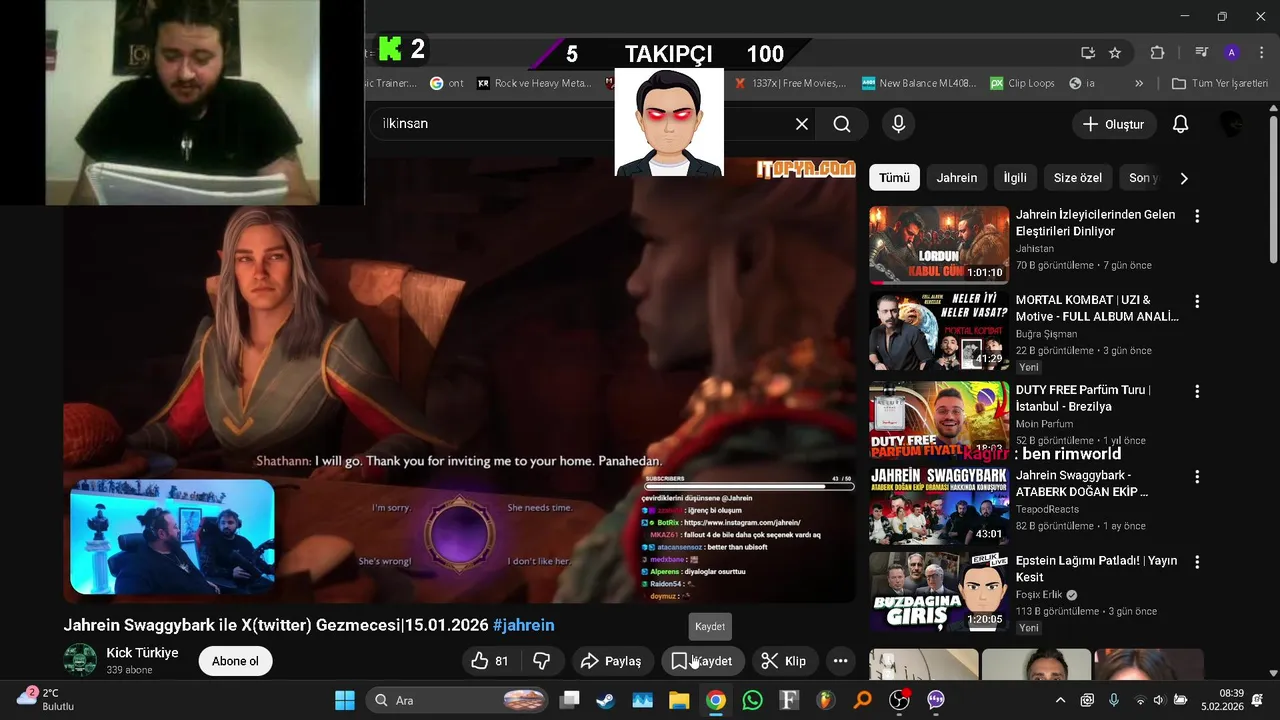Open the volume speaker tray icon

coord(1159,700)
